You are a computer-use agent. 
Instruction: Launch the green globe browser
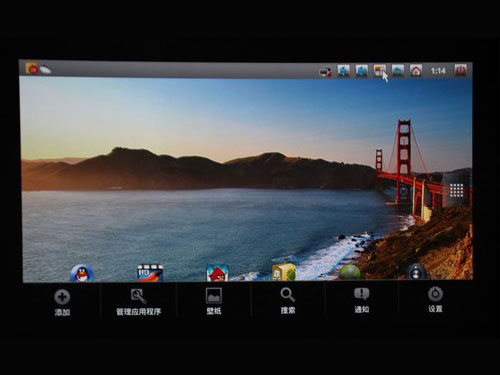pos(350,272)
